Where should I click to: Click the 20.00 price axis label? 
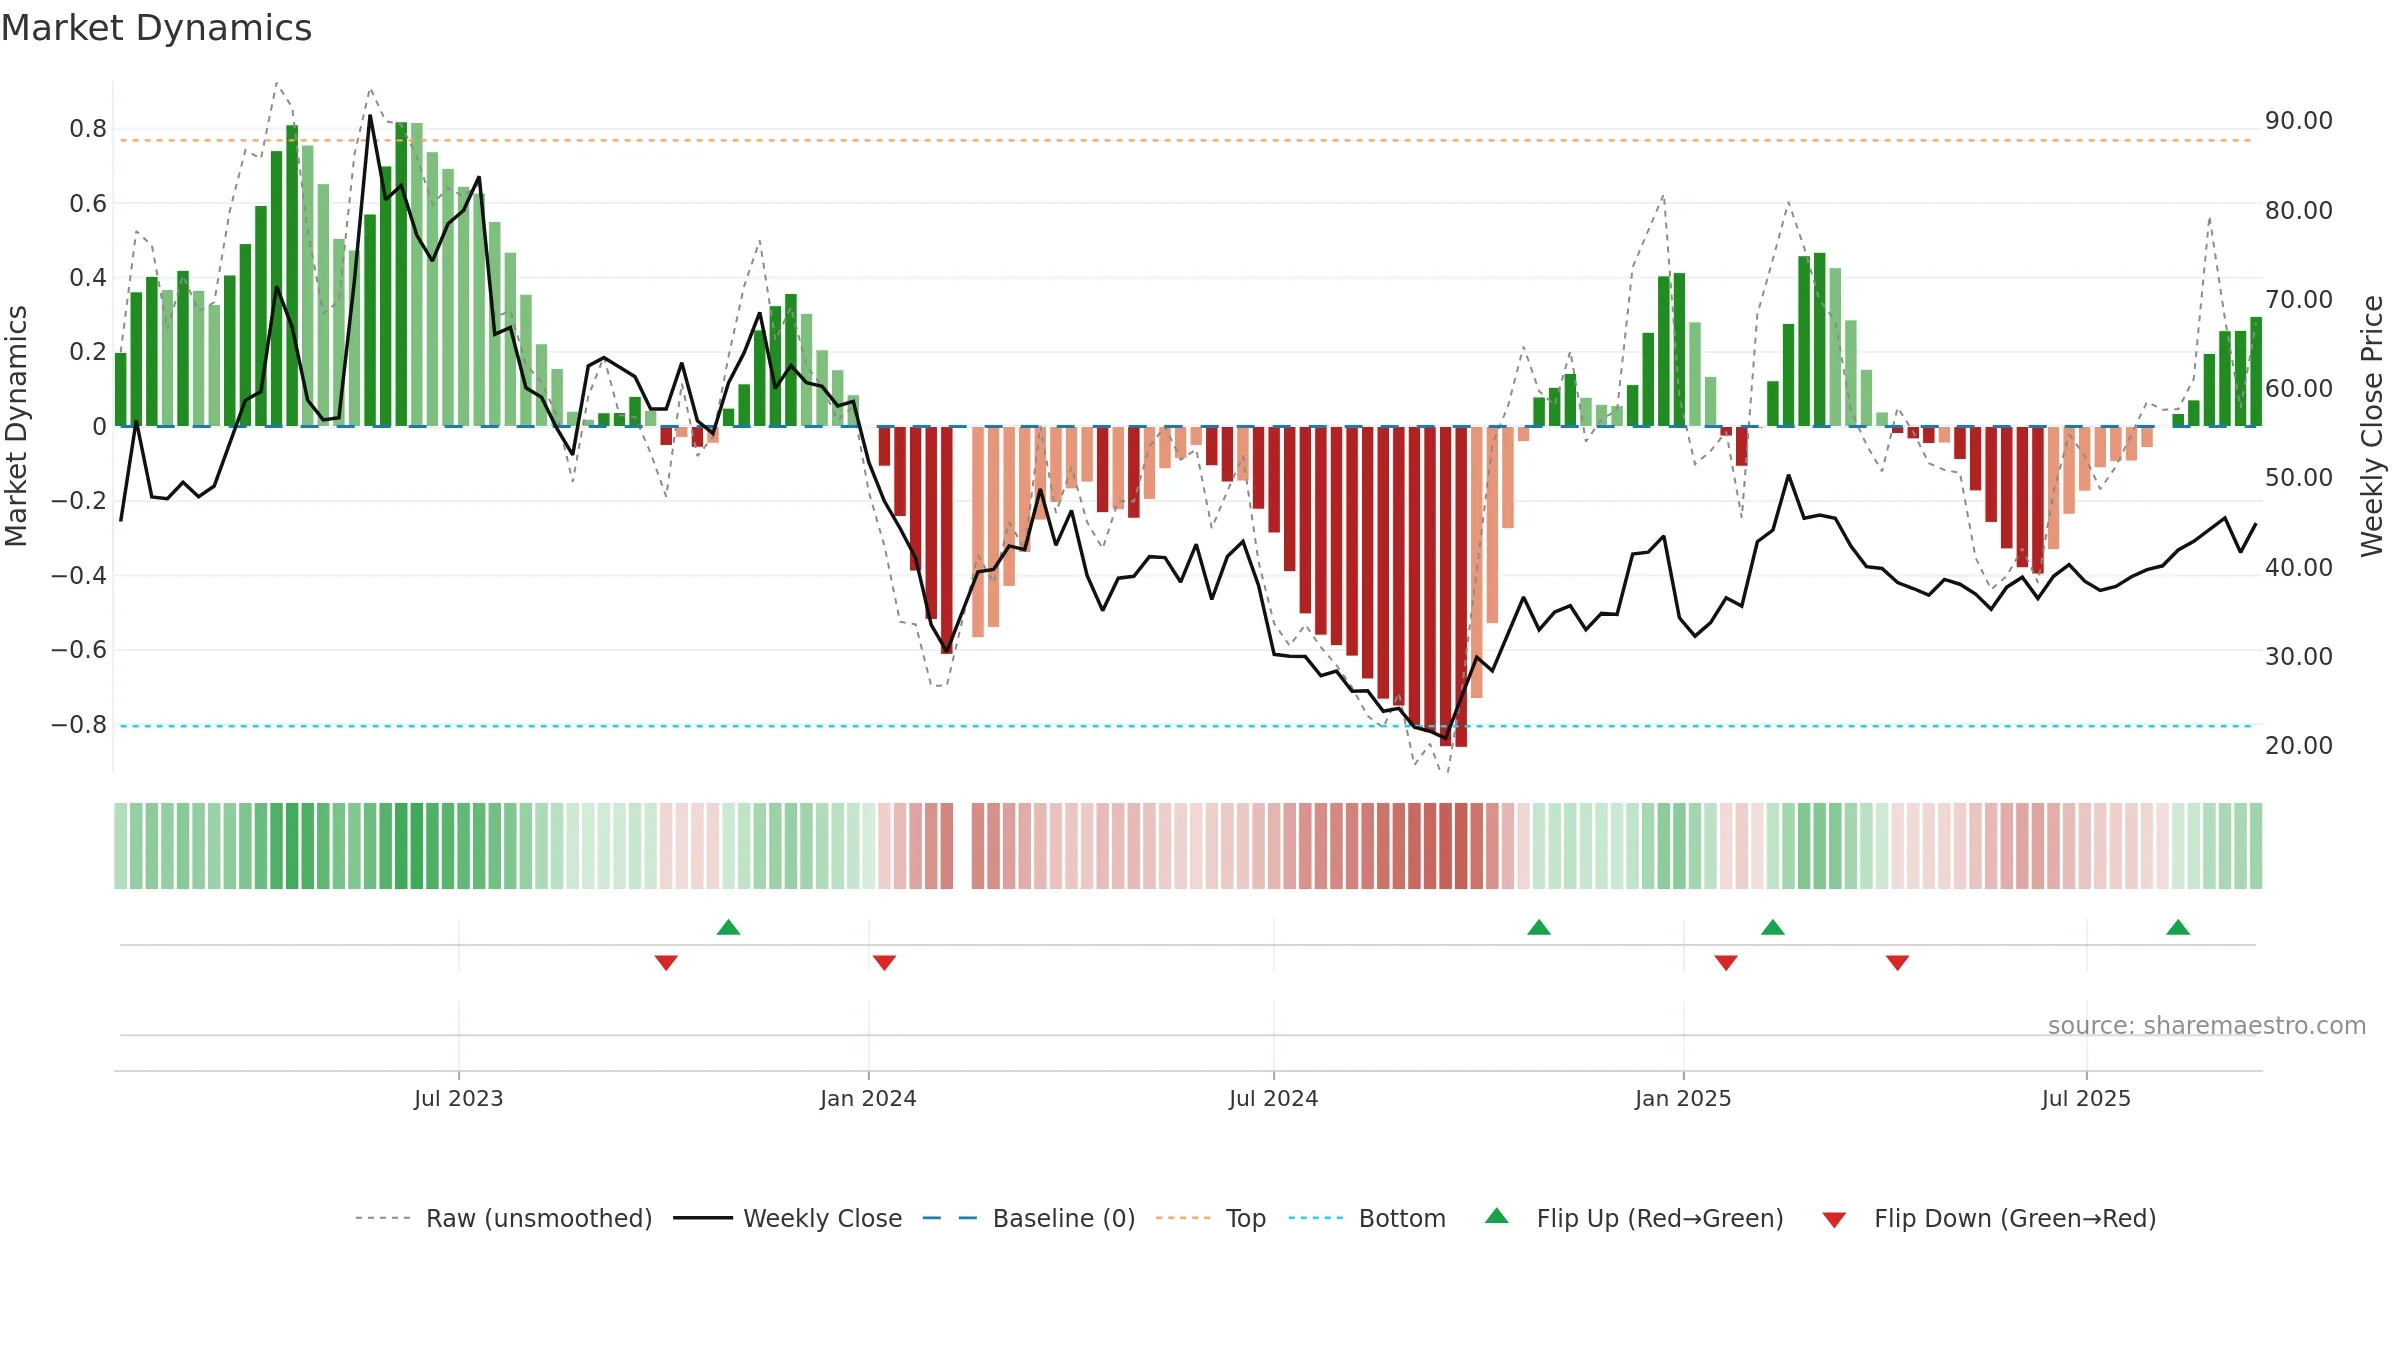point(2299,746)
